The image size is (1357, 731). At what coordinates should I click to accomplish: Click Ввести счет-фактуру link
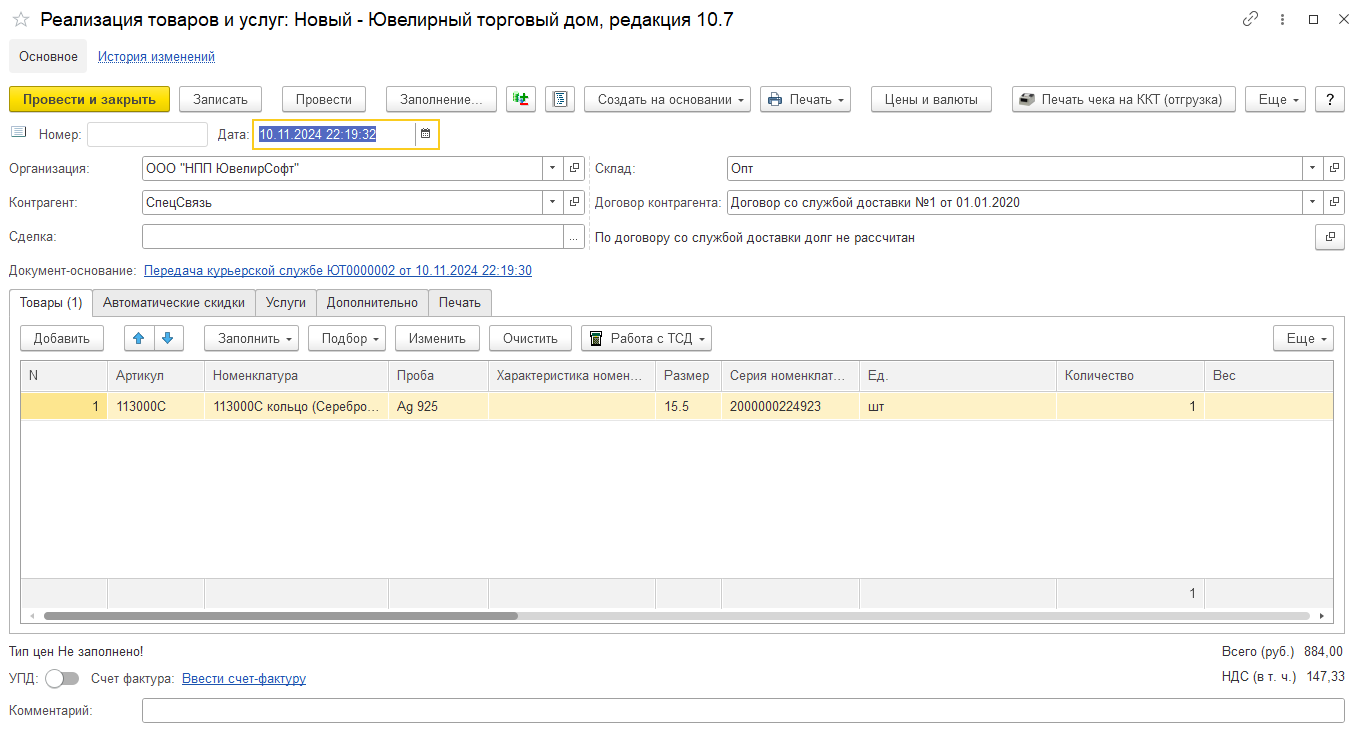click(x=244, y=678)
